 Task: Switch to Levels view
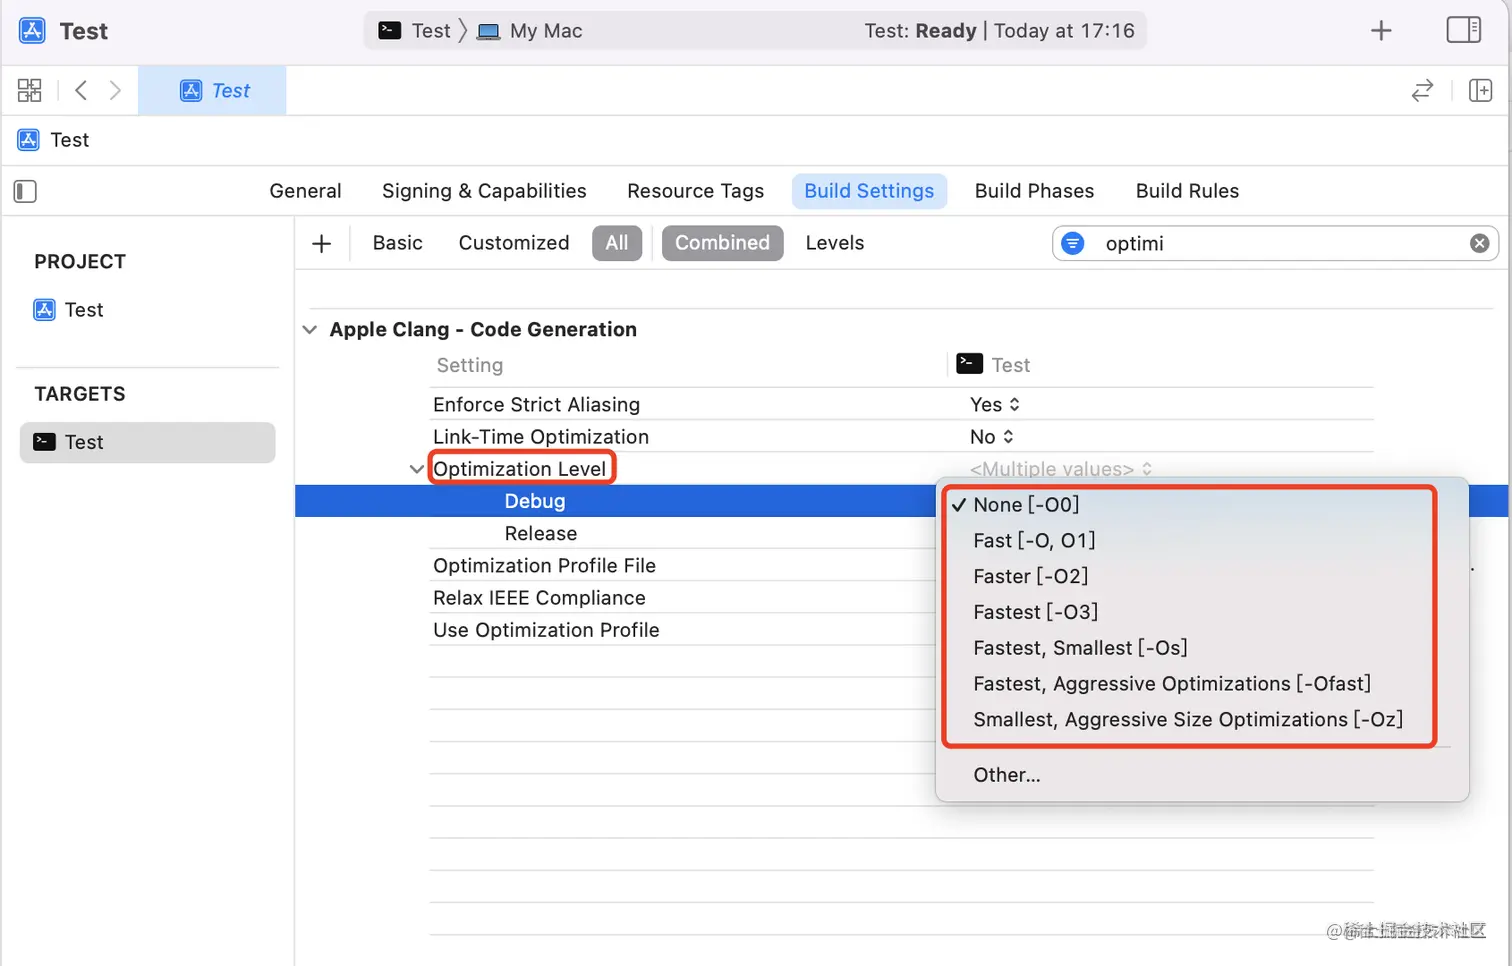pyautogui.click(x=834, y=243)
